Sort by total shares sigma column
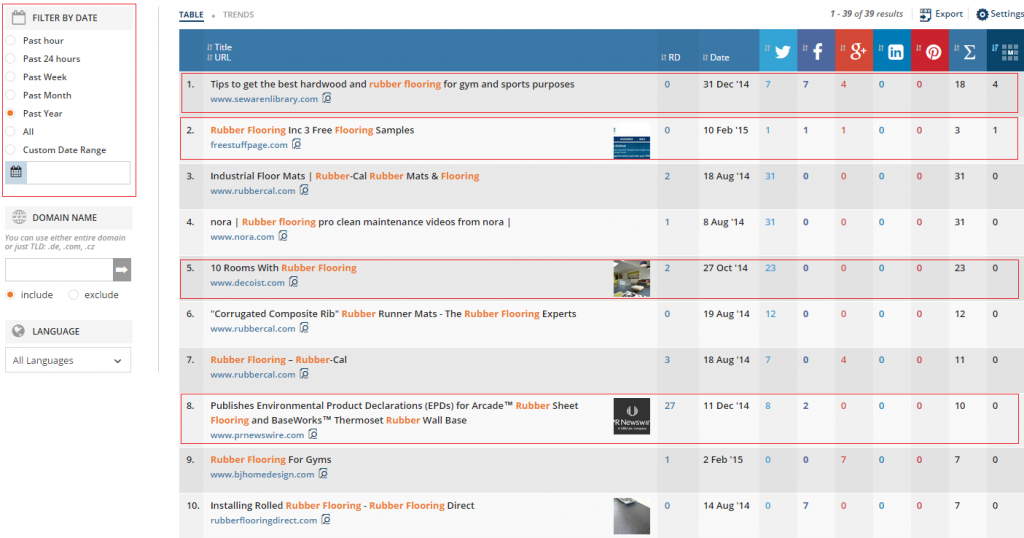 tap(967, 51)
